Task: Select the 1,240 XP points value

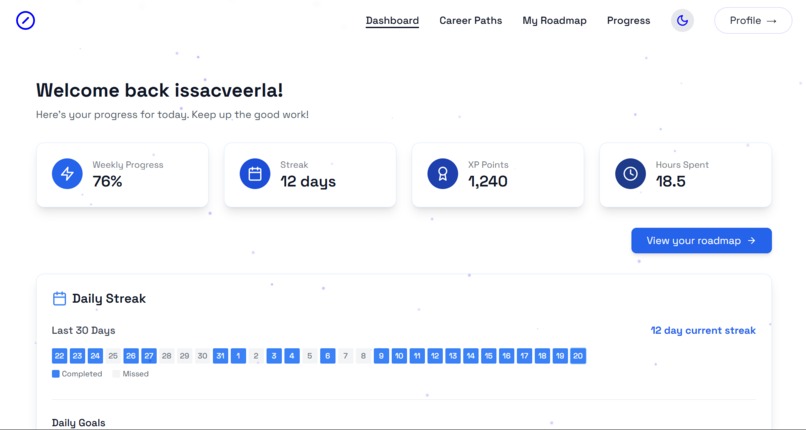Action: click(488, 181)
